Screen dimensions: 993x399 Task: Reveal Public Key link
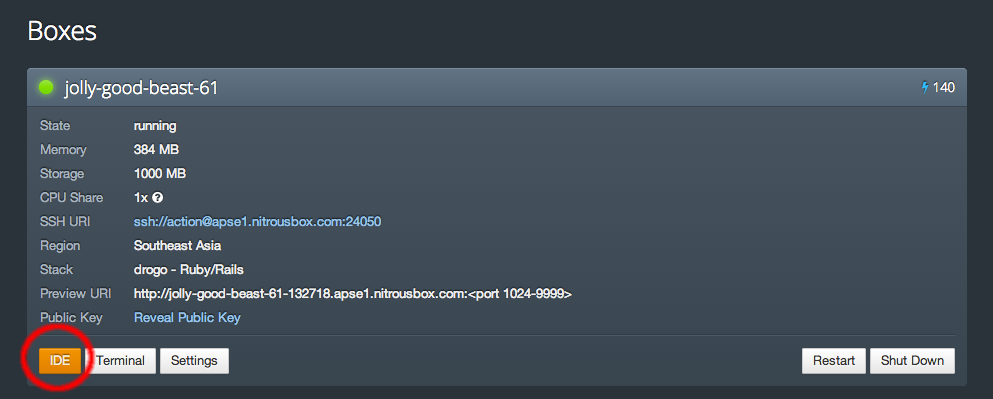[x=187, y=317]
